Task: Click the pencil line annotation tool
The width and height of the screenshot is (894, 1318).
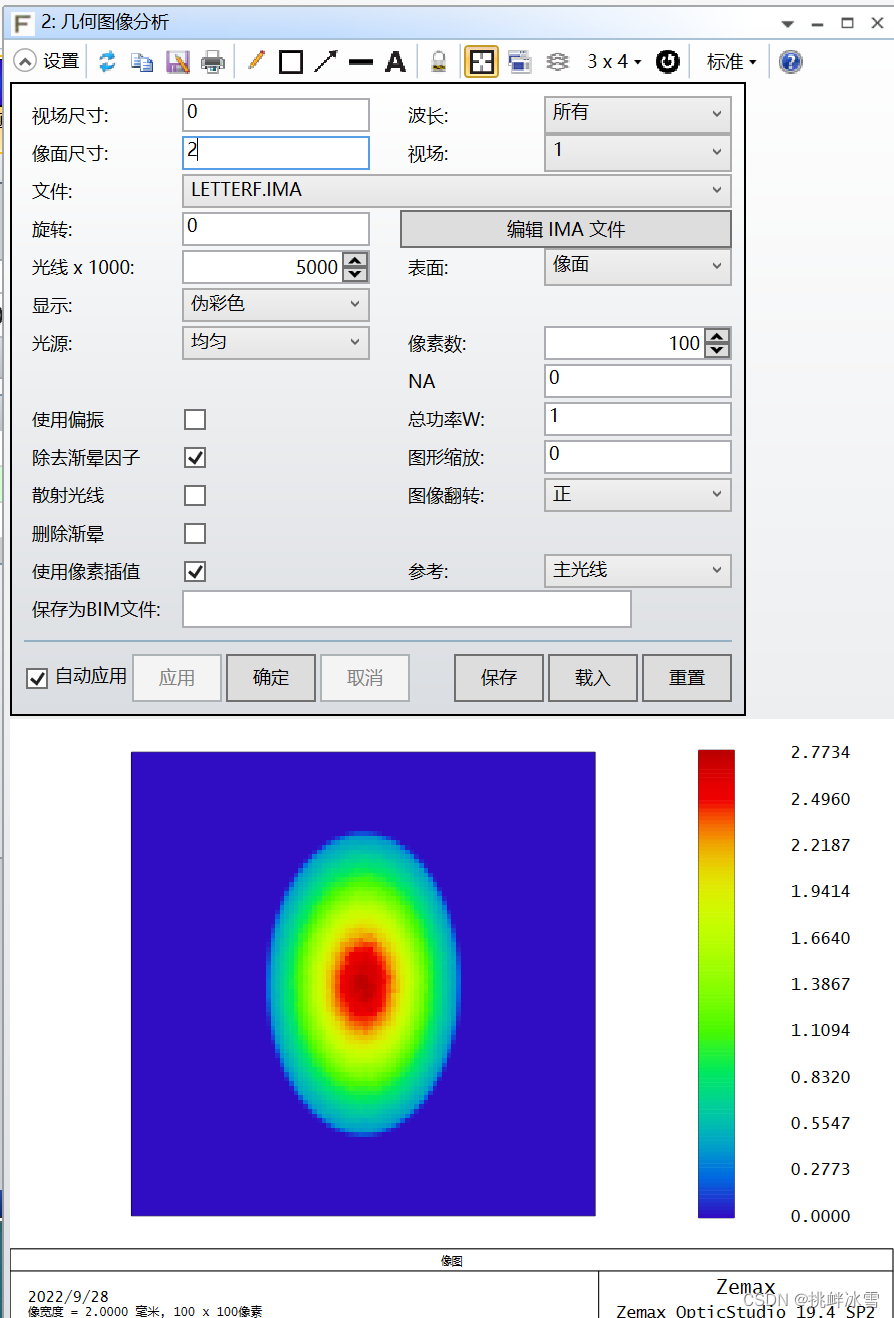Action: tap(255, 61)
